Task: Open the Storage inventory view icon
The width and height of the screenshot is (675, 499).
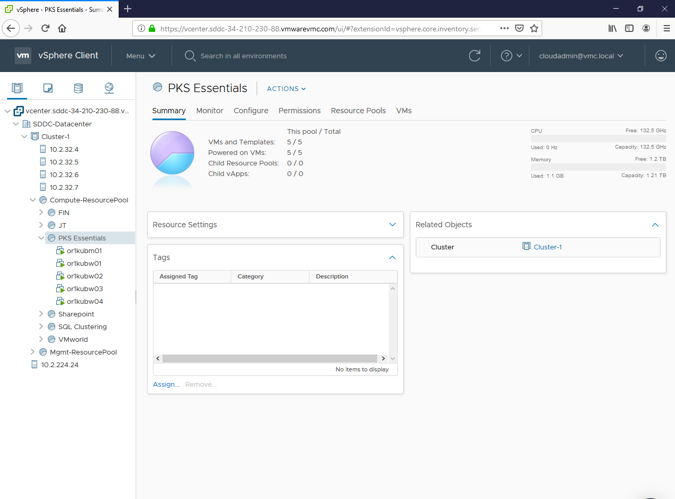Action: 78,88
